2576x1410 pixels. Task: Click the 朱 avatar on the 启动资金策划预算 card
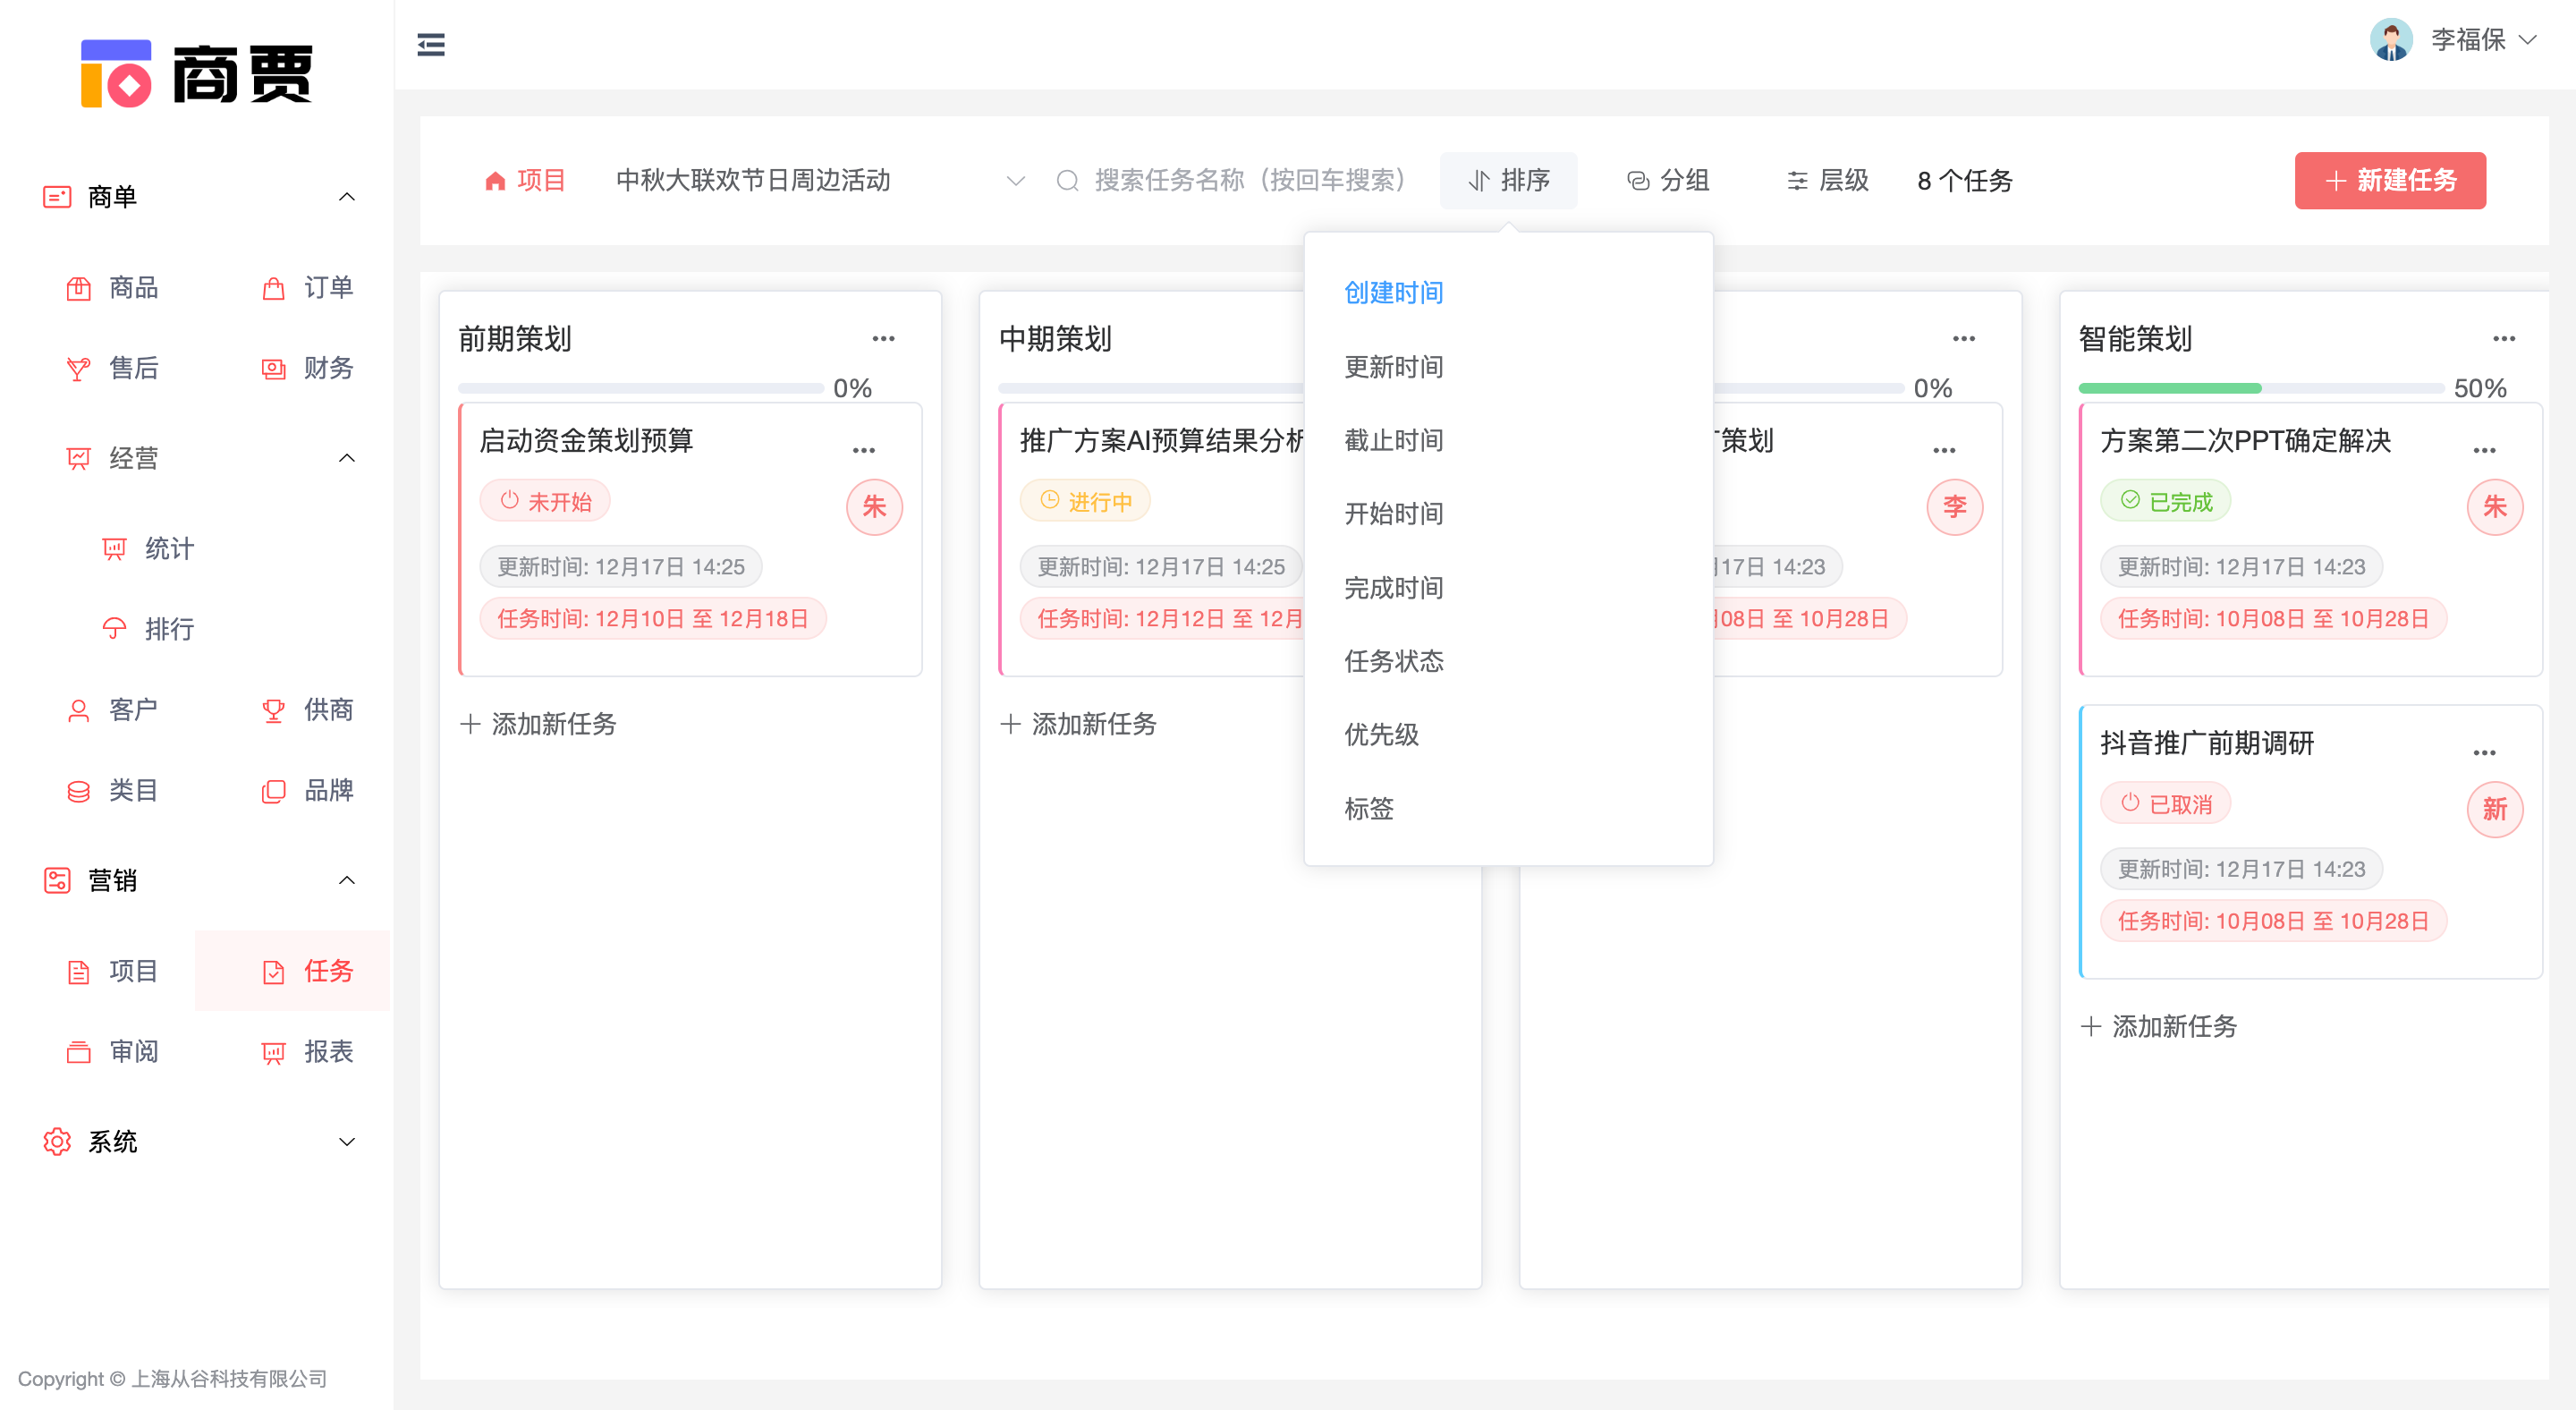873,507
